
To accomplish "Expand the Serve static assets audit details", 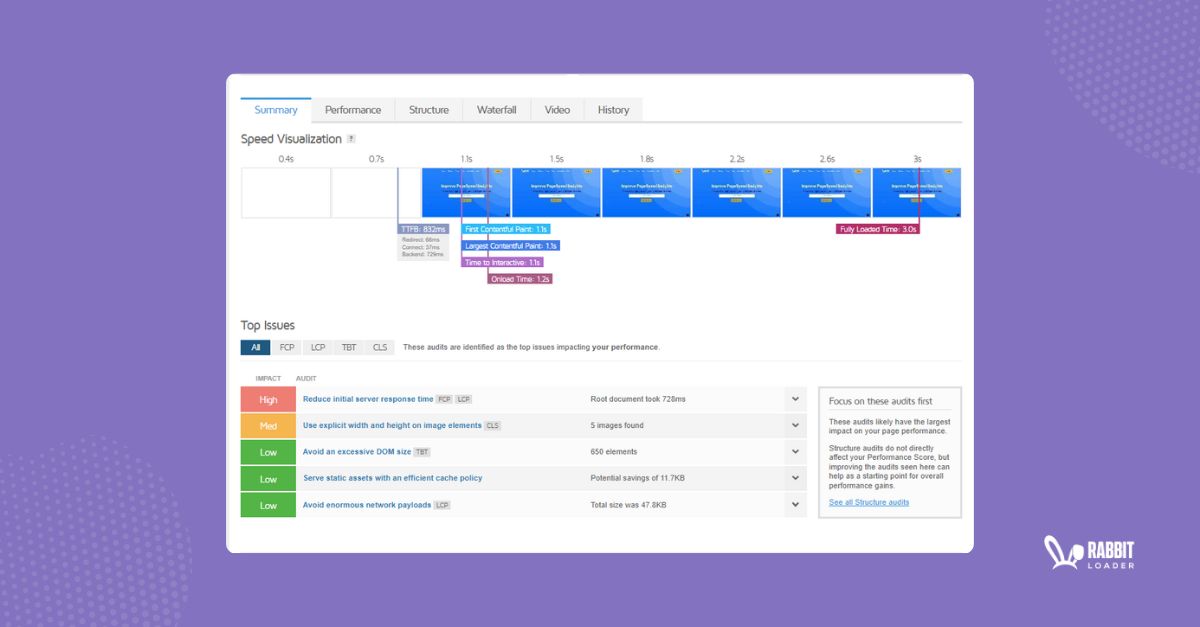I will [x=796, y=478].
